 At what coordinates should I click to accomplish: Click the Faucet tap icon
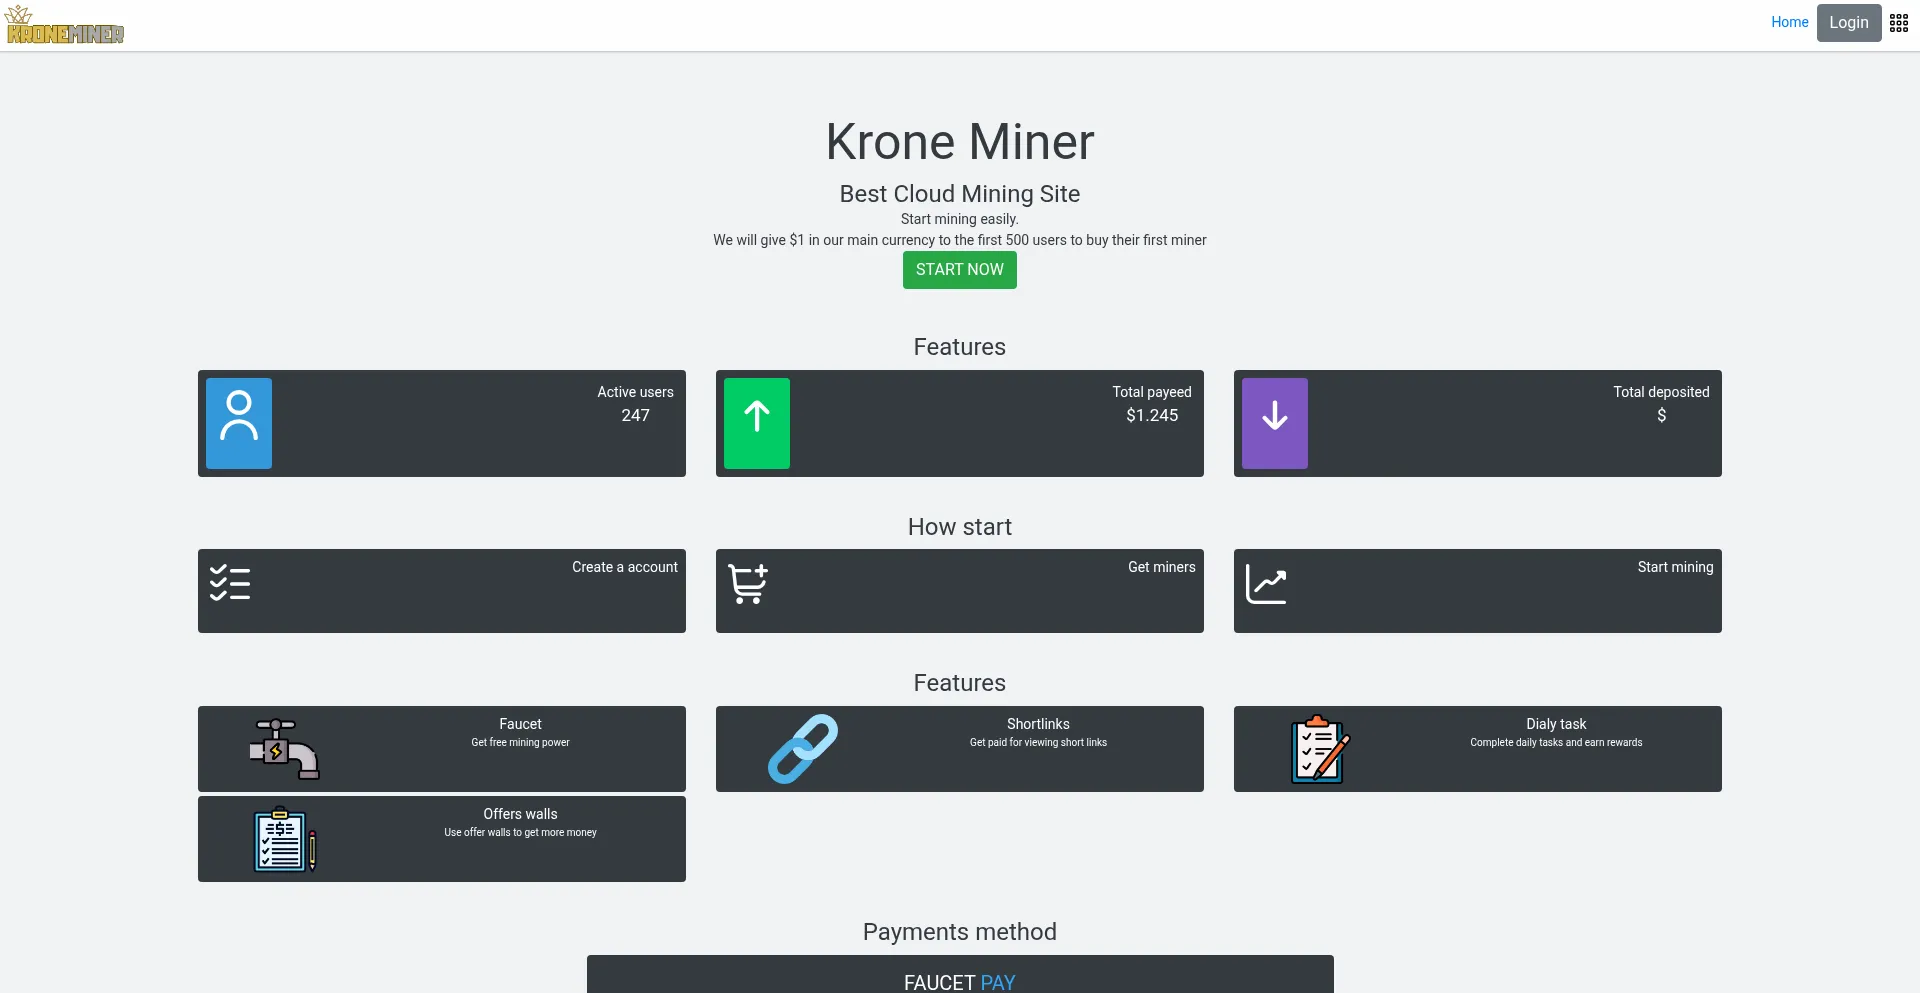tap(284, 749)
